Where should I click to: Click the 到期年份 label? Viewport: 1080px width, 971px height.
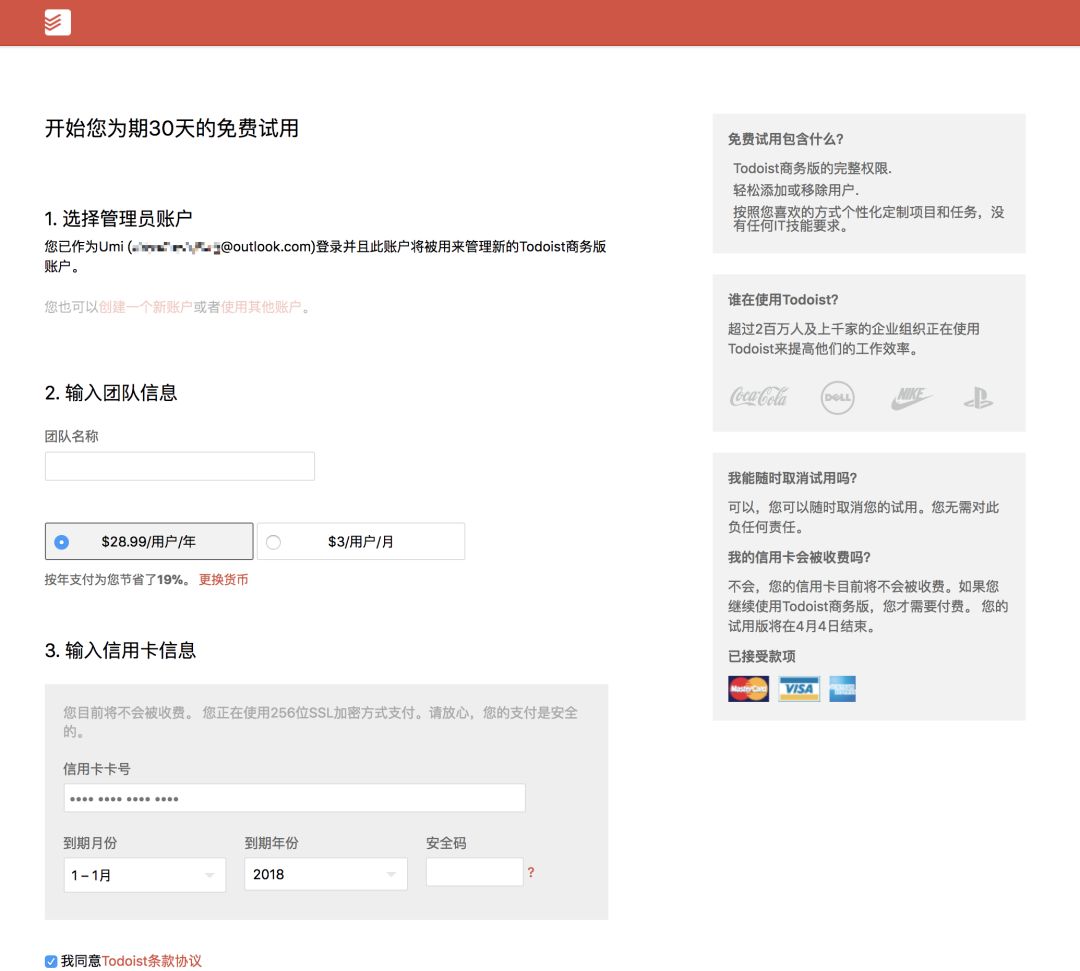(x=271, y=843)
